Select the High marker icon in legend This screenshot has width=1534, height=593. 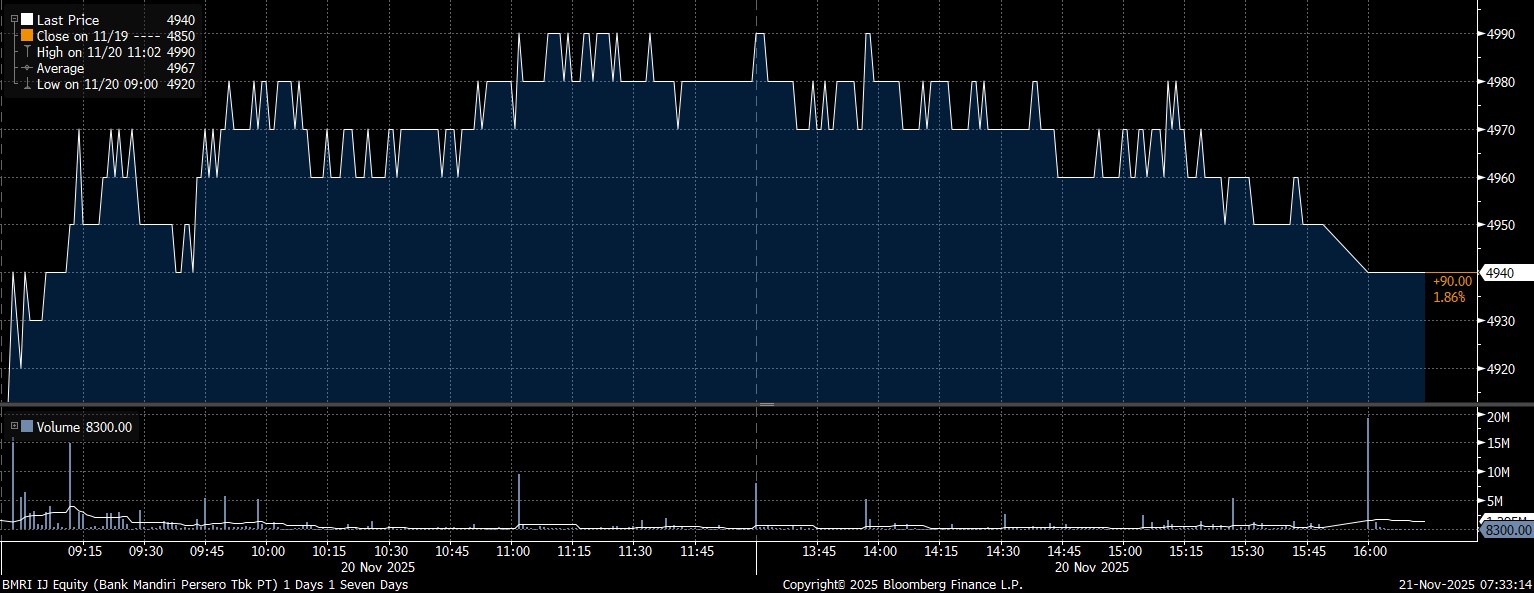pos(27,52)
